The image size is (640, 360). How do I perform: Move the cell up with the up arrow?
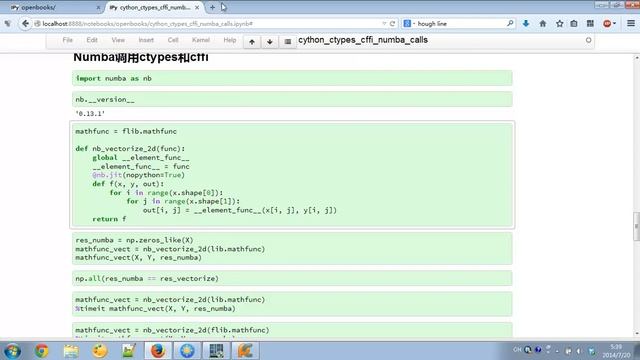[252, 42]
